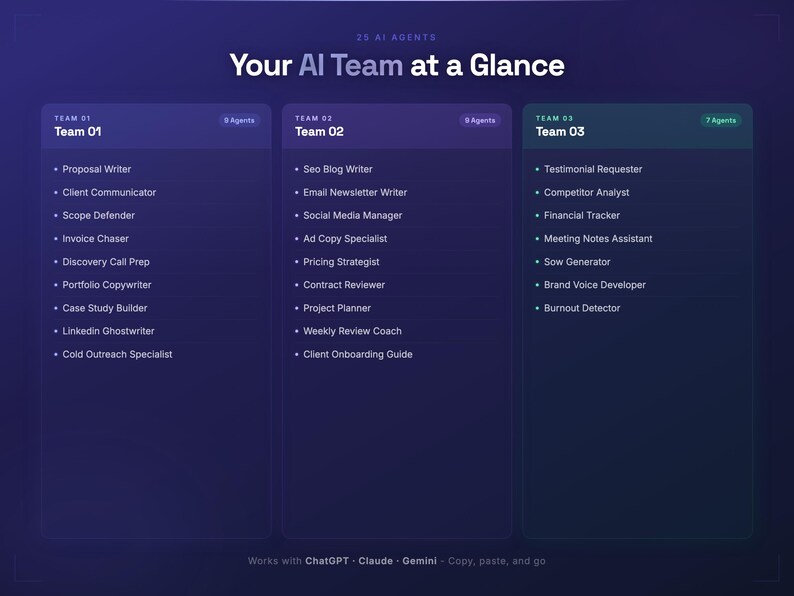Select Pricing Strategist agent

[341, 262]
